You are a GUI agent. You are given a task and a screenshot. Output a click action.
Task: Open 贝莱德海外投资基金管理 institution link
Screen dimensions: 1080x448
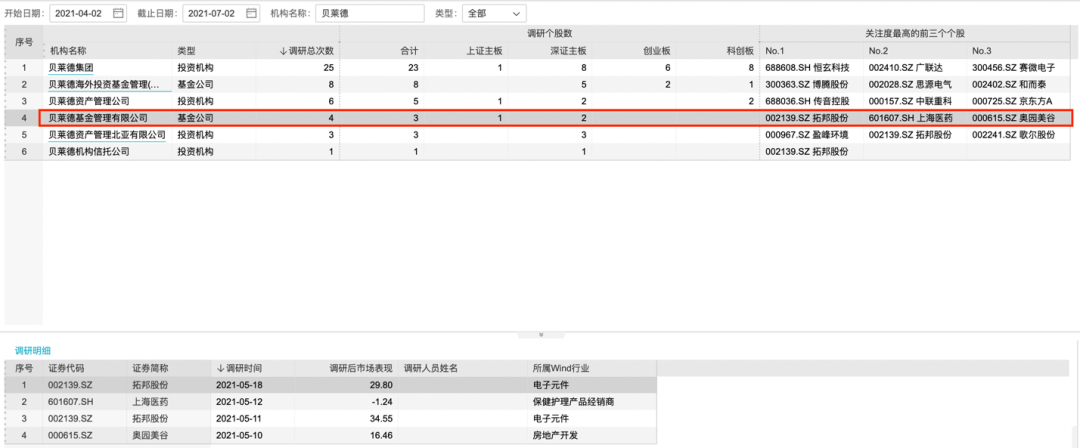tap(104, 84)
